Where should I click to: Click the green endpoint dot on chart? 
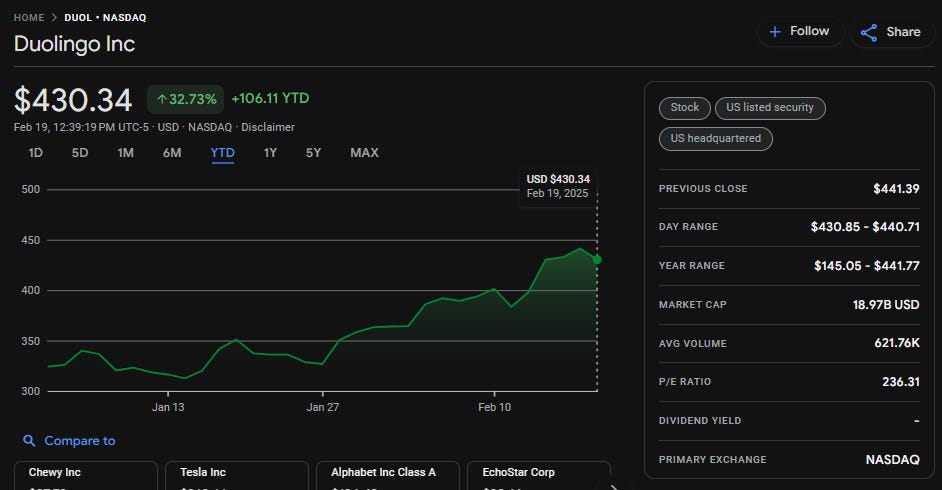(x=597, y=260)
